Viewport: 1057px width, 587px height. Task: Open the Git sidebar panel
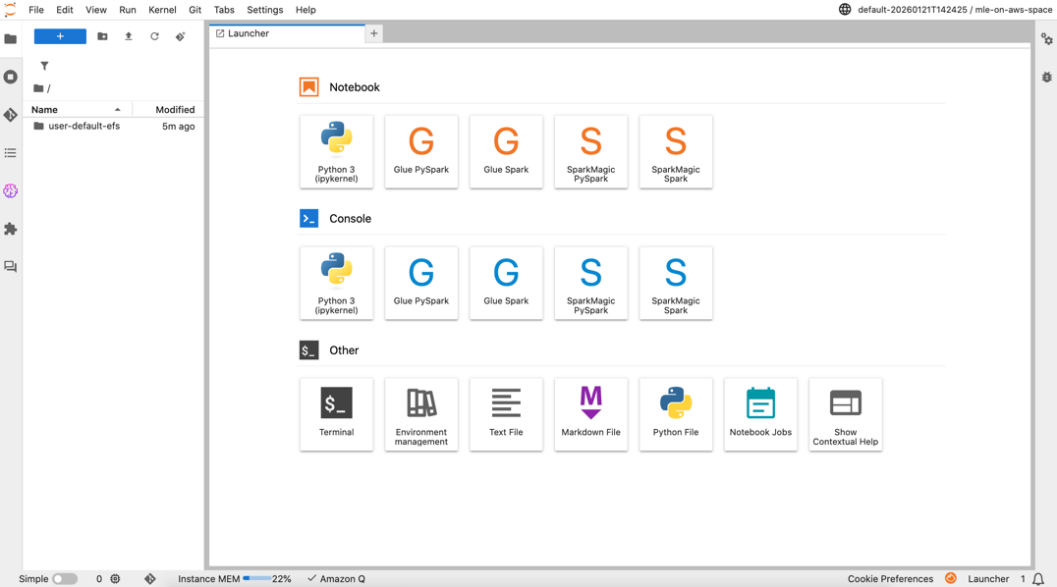click(10, 115)
